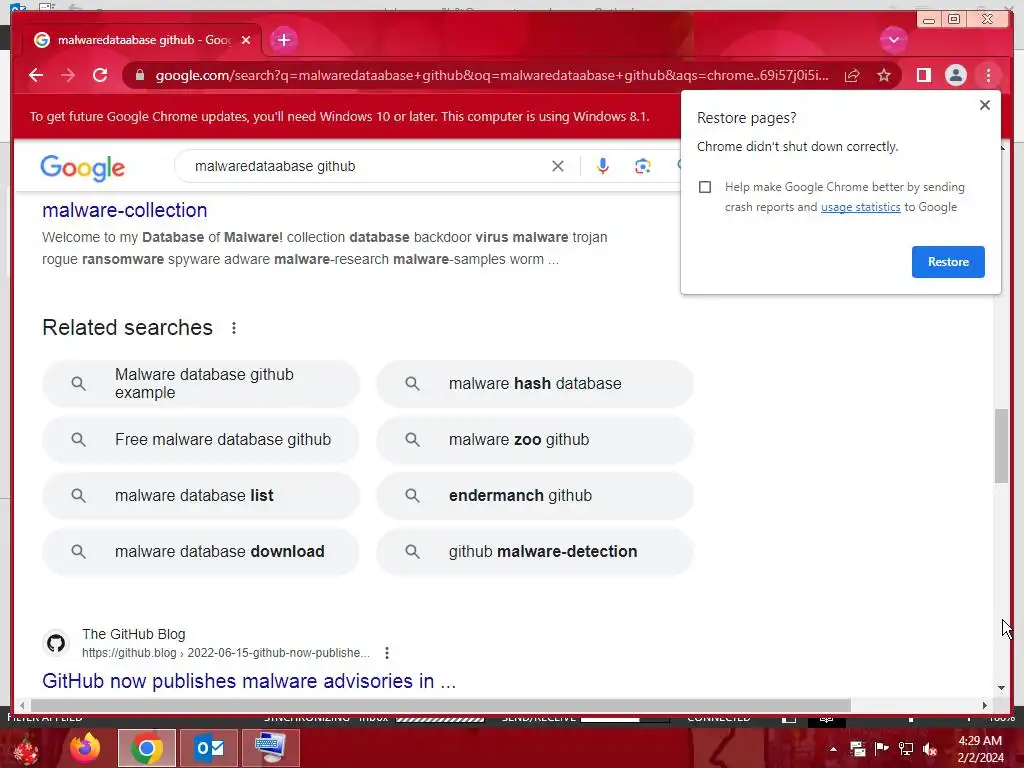Open Outlook from the taskbar
Image resolution: width=1024 pixels, height=768 pixels.
point(209,748)
